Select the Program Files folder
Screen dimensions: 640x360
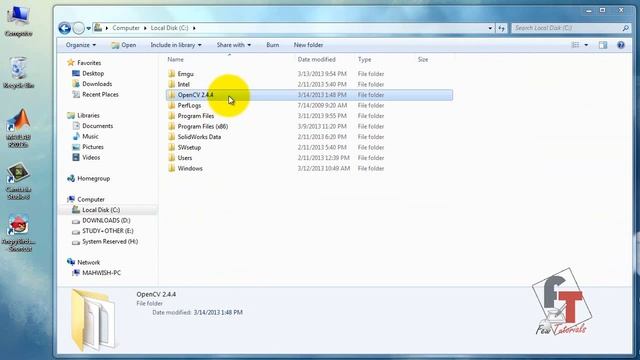(196, 116)
